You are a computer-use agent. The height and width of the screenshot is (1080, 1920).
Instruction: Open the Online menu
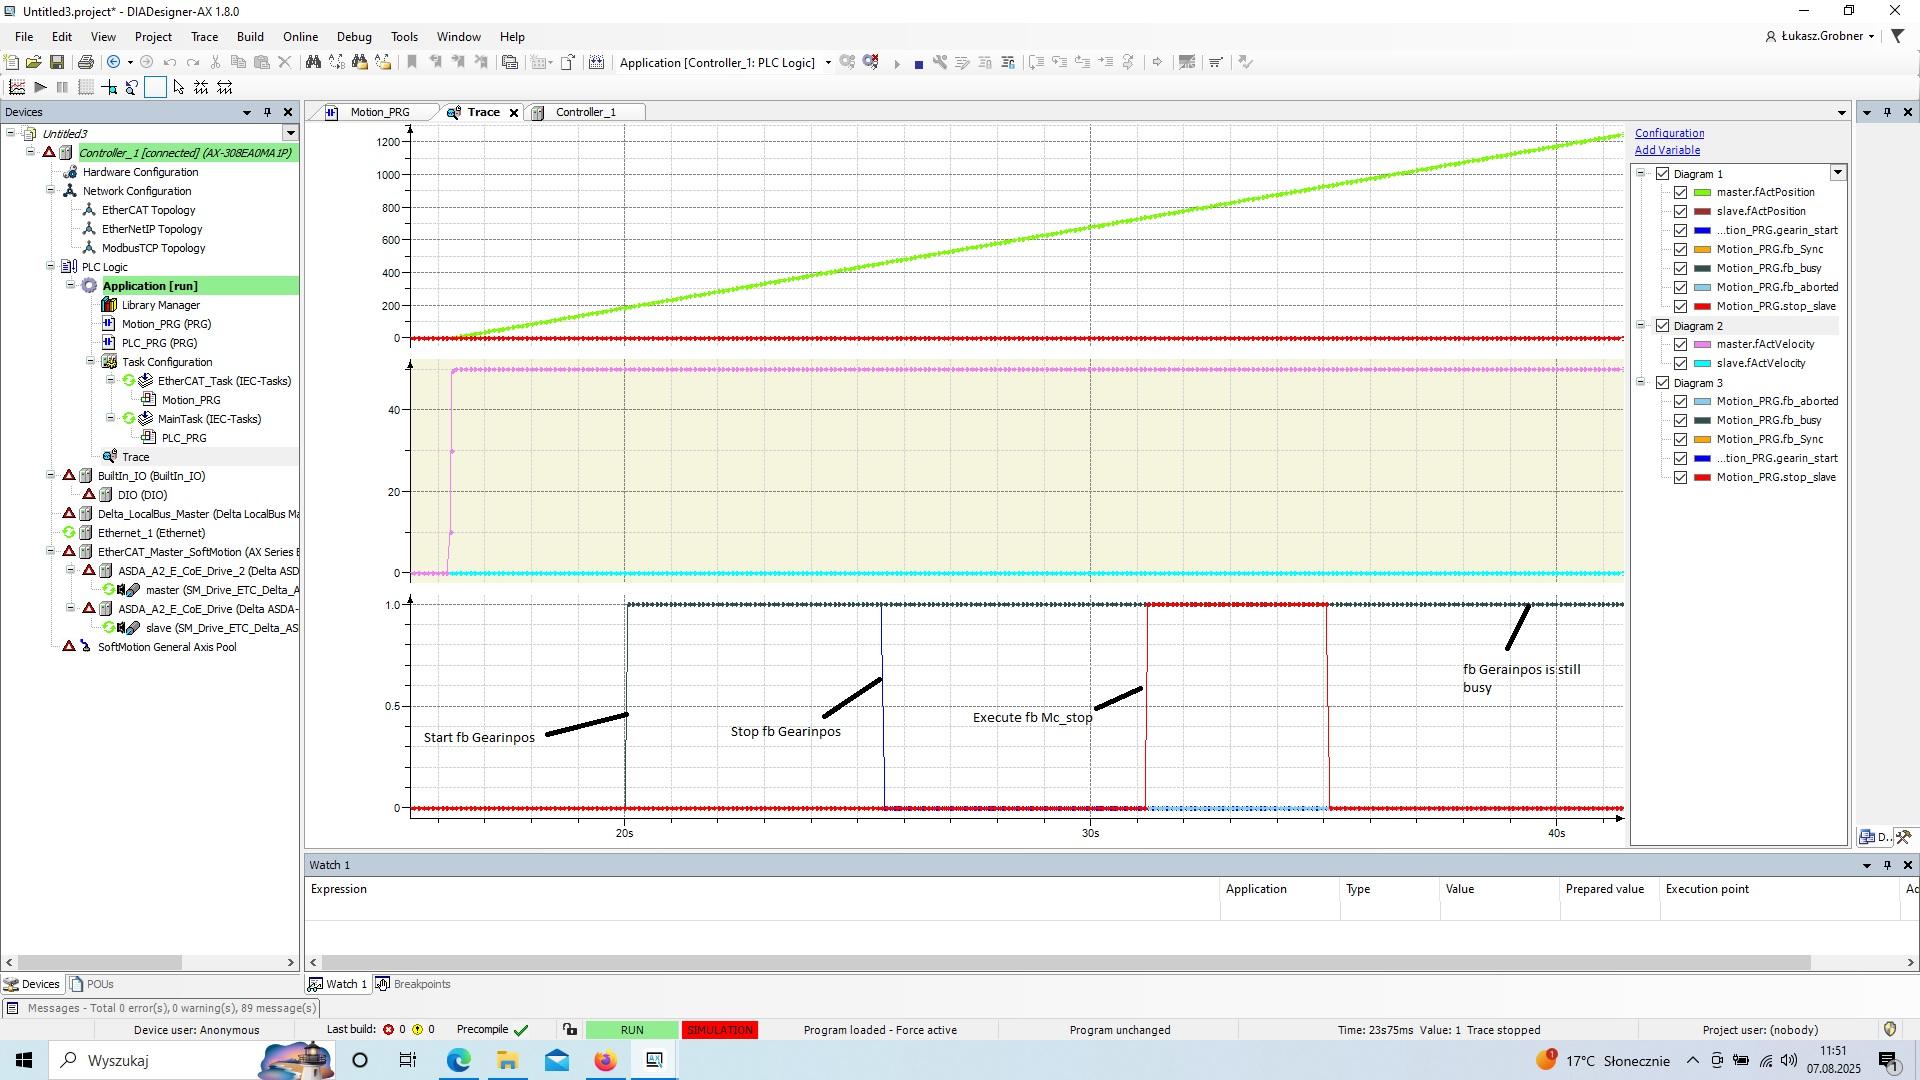300,37
